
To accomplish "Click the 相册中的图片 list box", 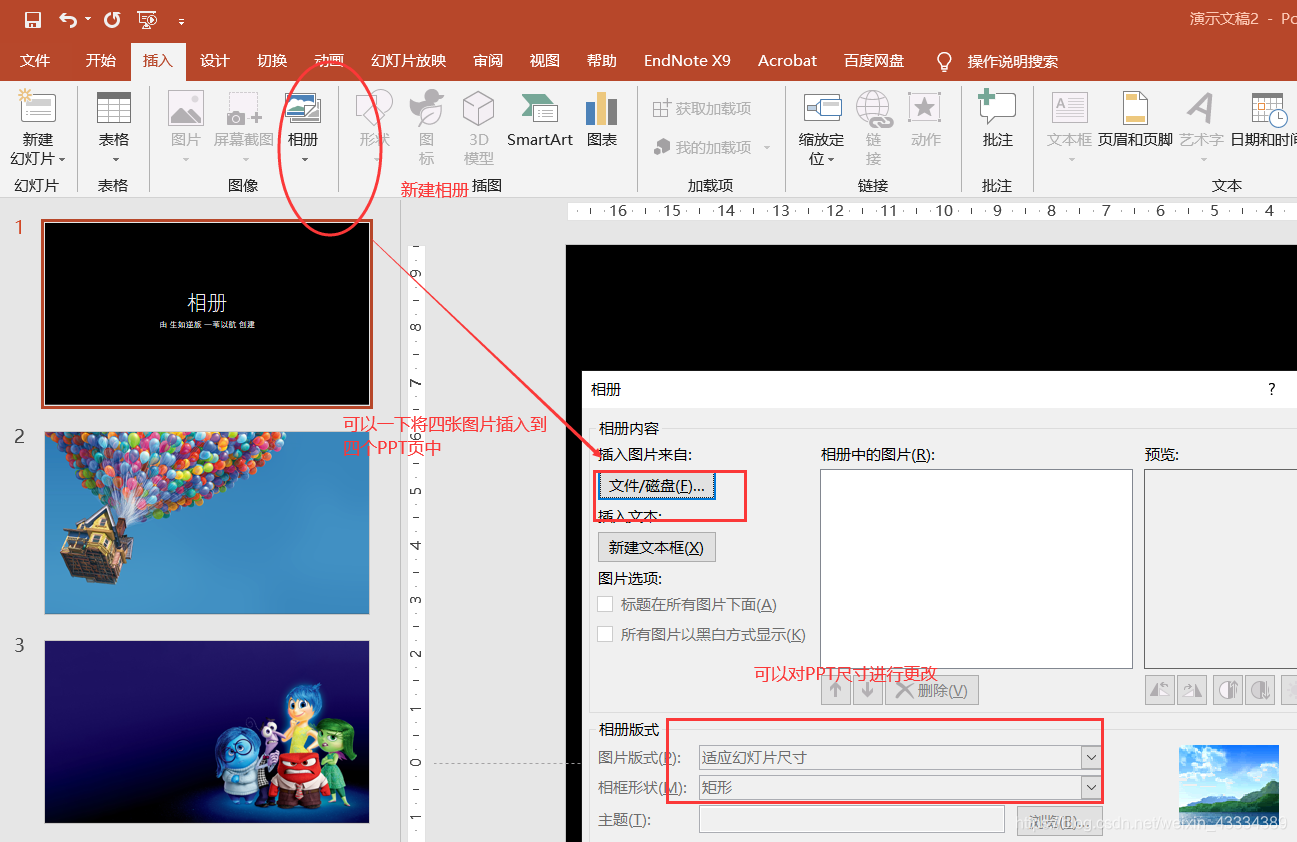I will click(976, 569).
